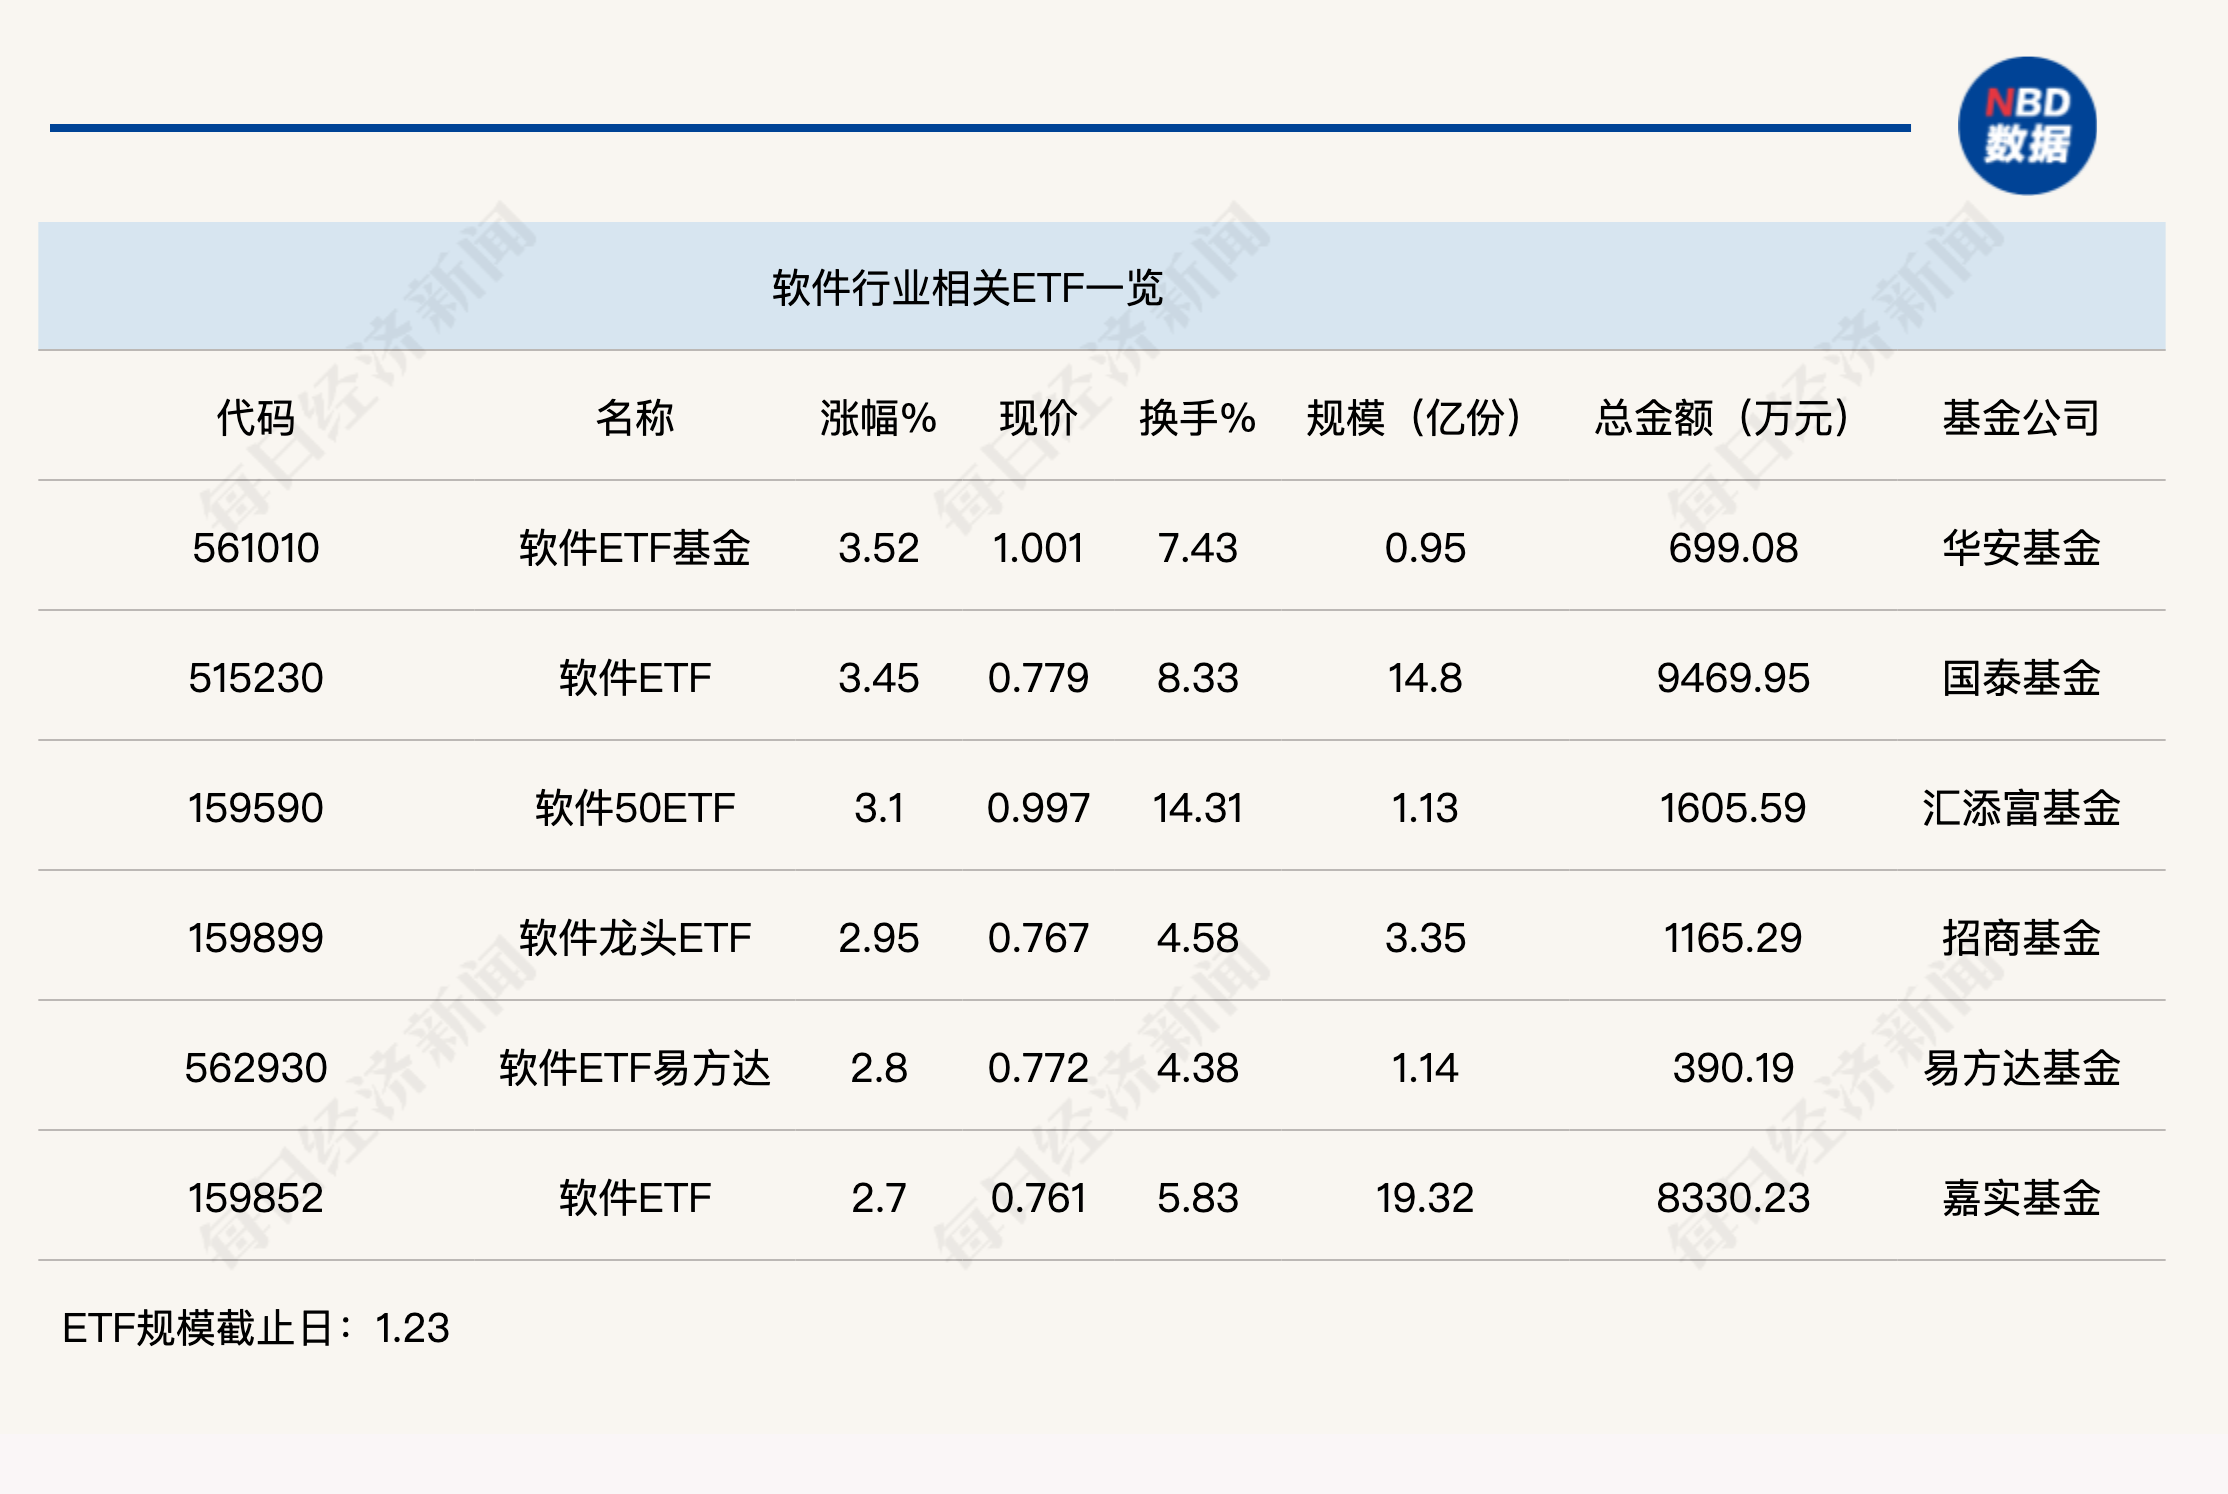This screenshot has height=1494, width=2228.
Task: Click the 代码 column header
Action: coord(256,418)
